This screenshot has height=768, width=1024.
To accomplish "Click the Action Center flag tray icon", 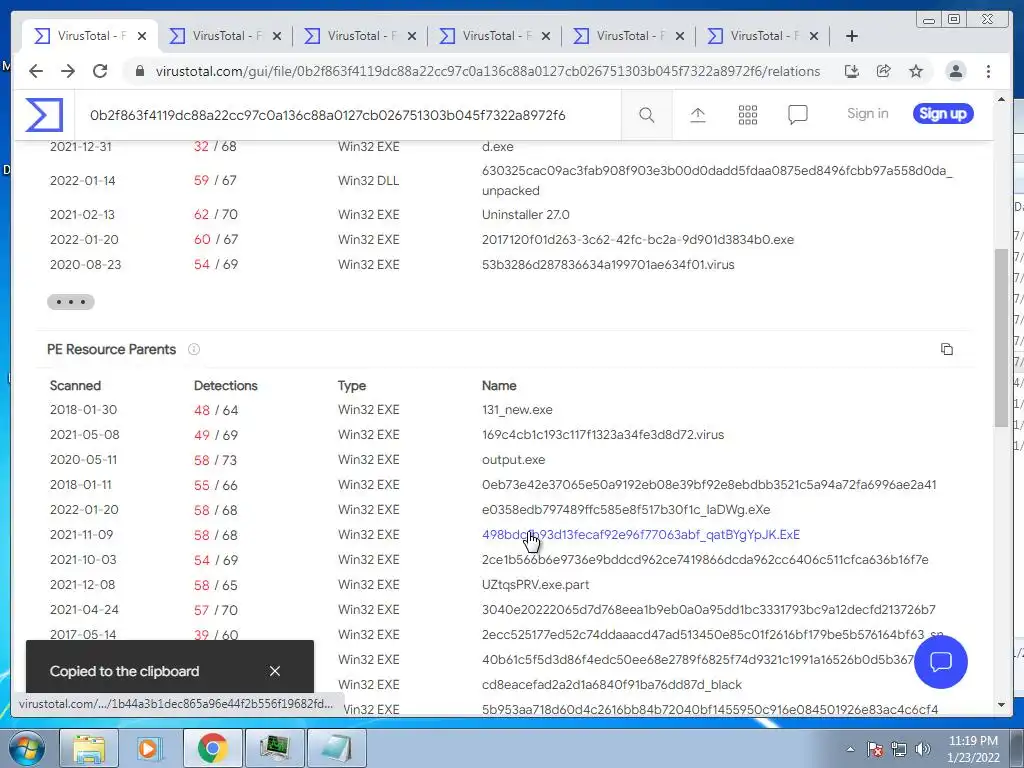I will click(875, 749).
